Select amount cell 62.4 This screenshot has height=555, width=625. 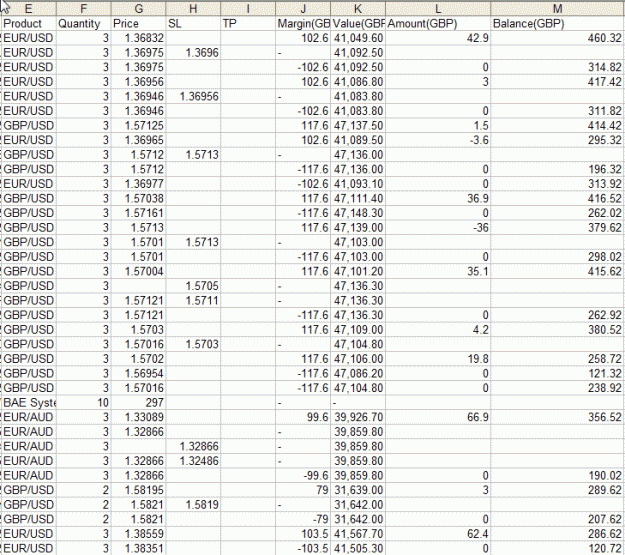[x=438, y=534]
